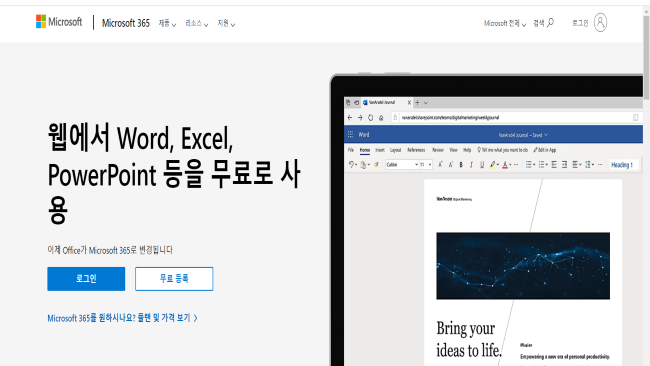Click the Microsoft logo in the header
650x366 pixels.
59,22
